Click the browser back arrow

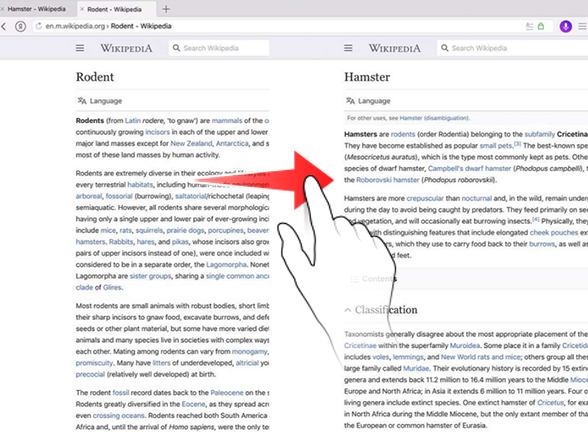(x=4, y=27)
